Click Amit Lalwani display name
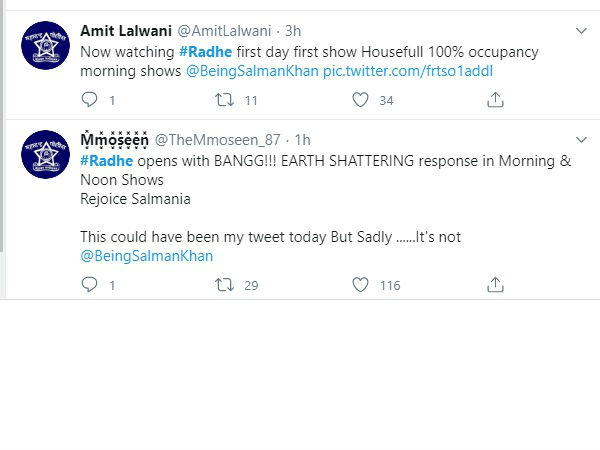600x450 pixels. (126, 31)
